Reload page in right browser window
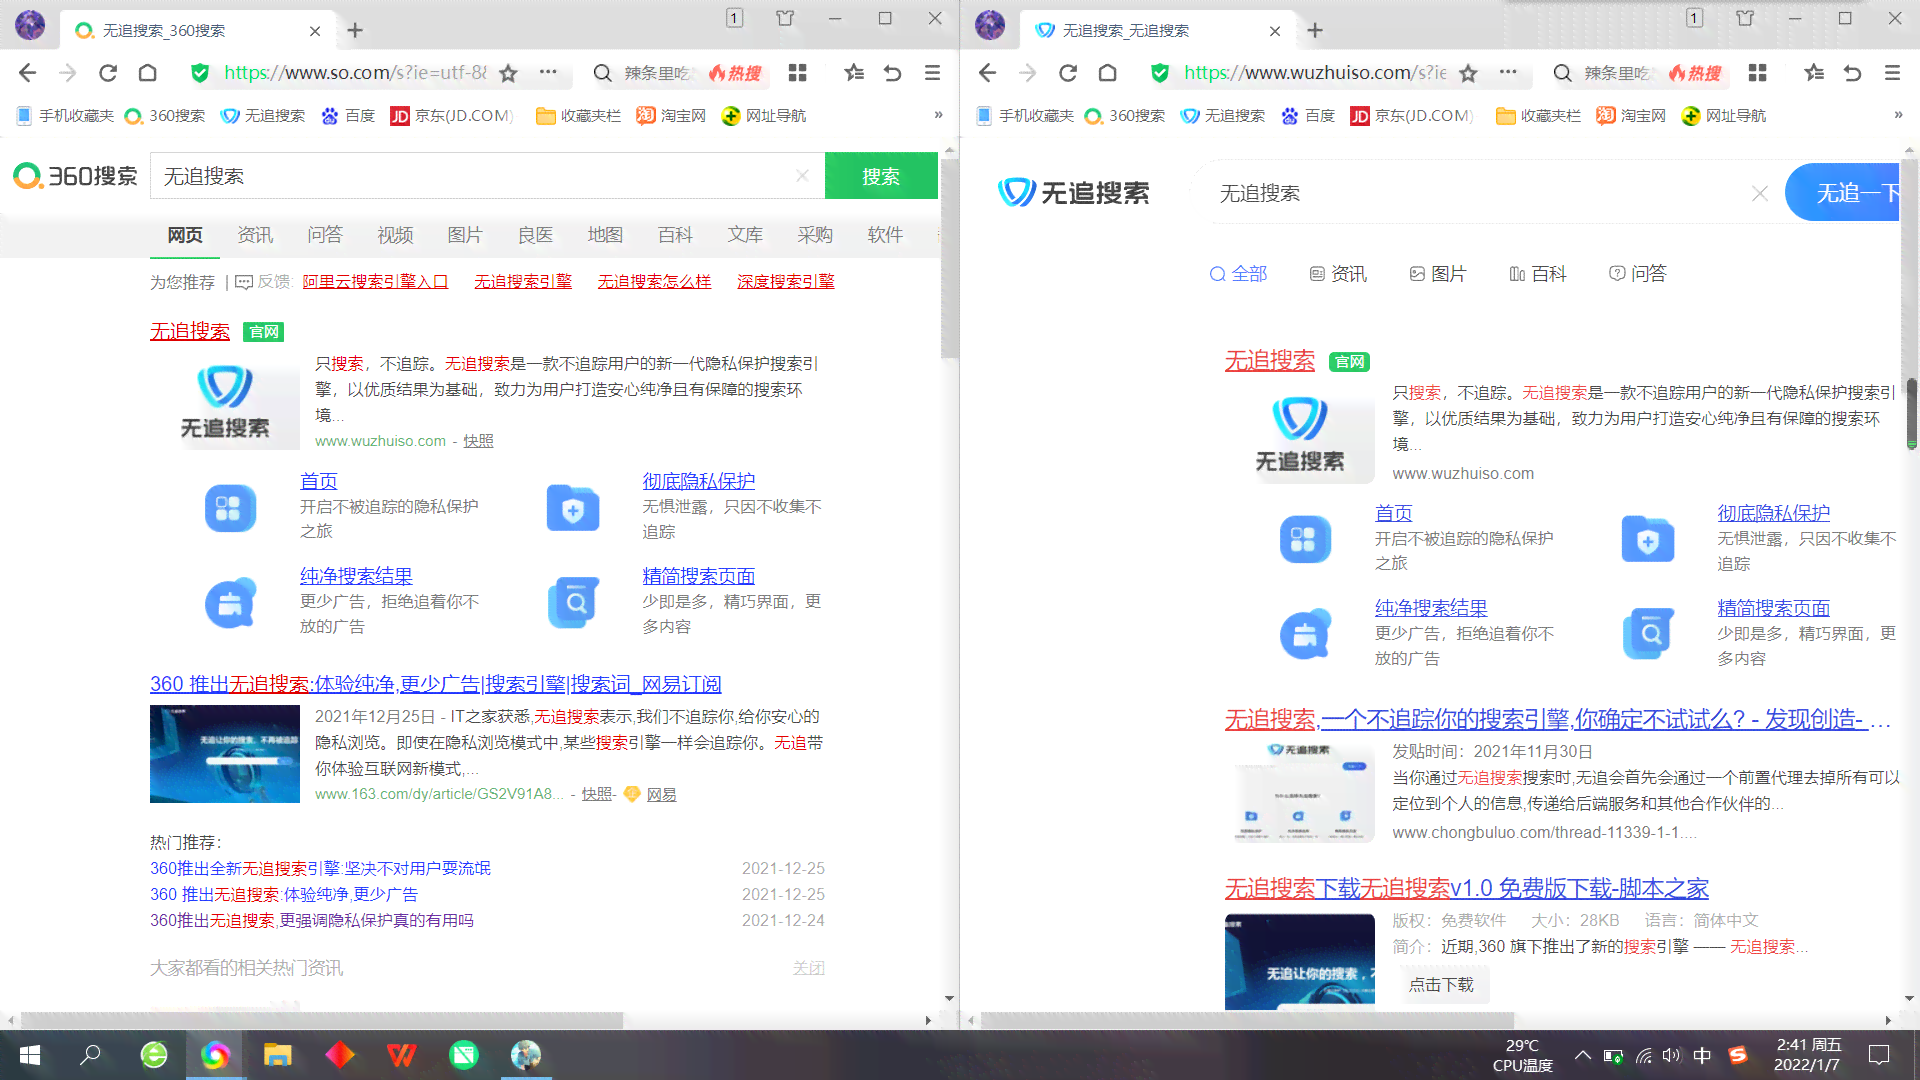The image size is (1920, 1080). [x=1068, y=73]
